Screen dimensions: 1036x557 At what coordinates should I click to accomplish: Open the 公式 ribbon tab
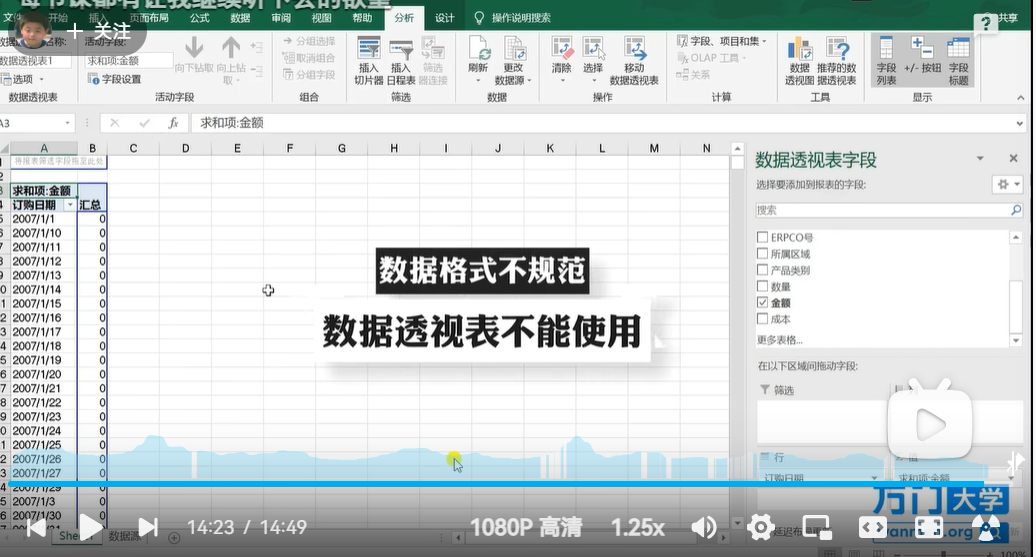200,18
